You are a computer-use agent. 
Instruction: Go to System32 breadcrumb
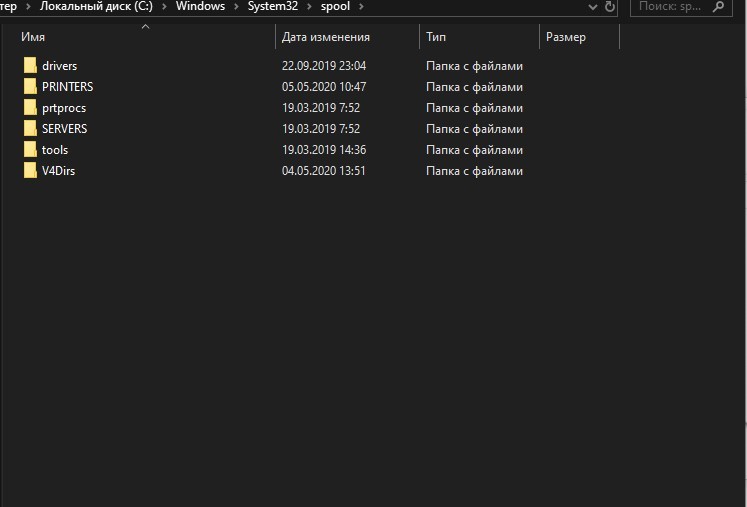(x=273, y=6)
